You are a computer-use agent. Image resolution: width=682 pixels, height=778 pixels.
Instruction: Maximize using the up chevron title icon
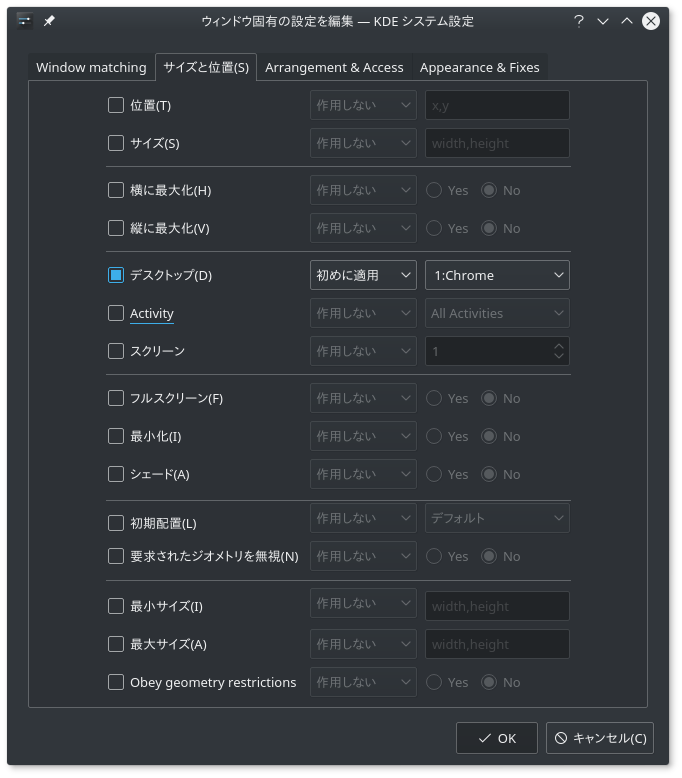[x=627, y=21]
